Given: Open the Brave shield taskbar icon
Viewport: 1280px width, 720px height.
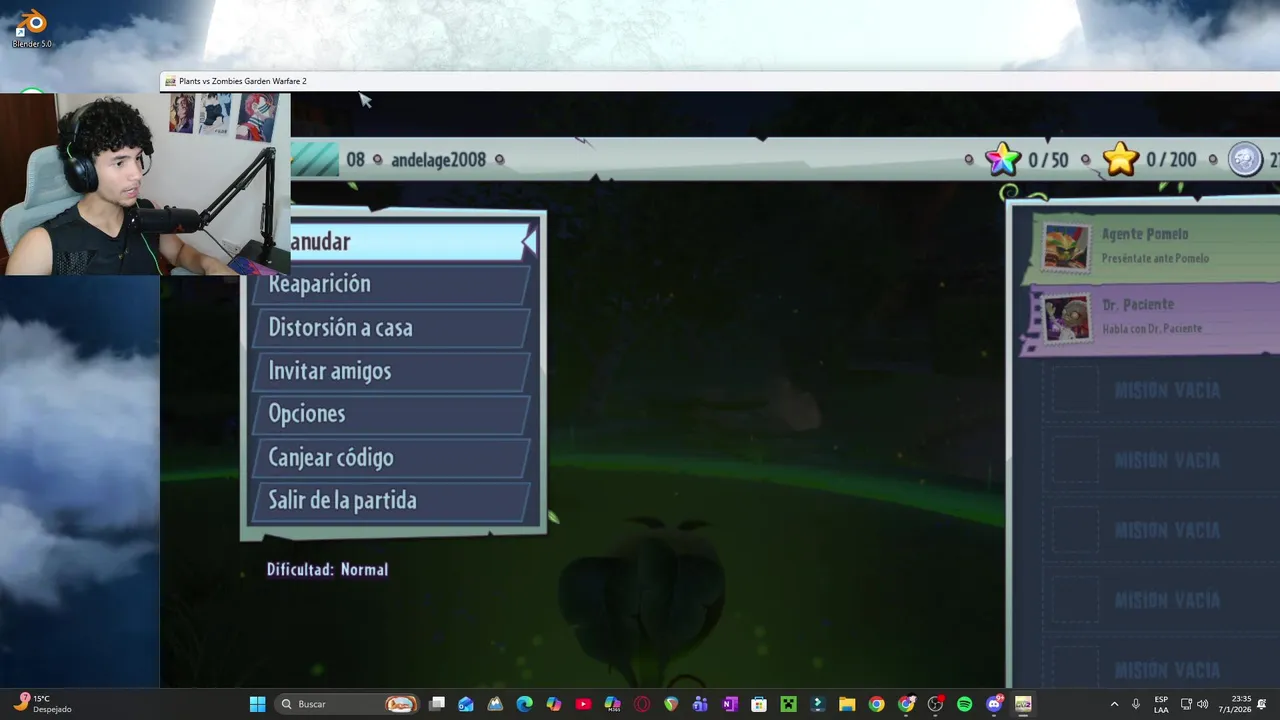Looking at the screenshot, I should click(x=671, y=704).
